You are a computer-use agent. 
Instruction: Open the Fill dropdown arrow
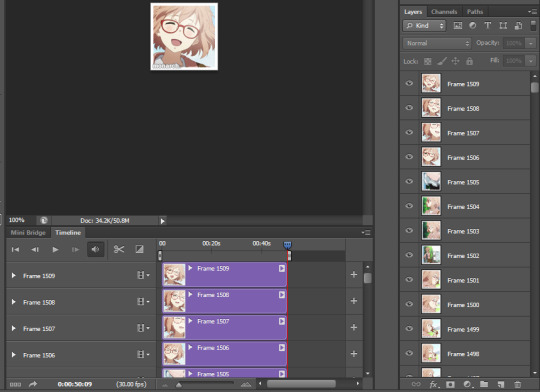tap(531, 61)
